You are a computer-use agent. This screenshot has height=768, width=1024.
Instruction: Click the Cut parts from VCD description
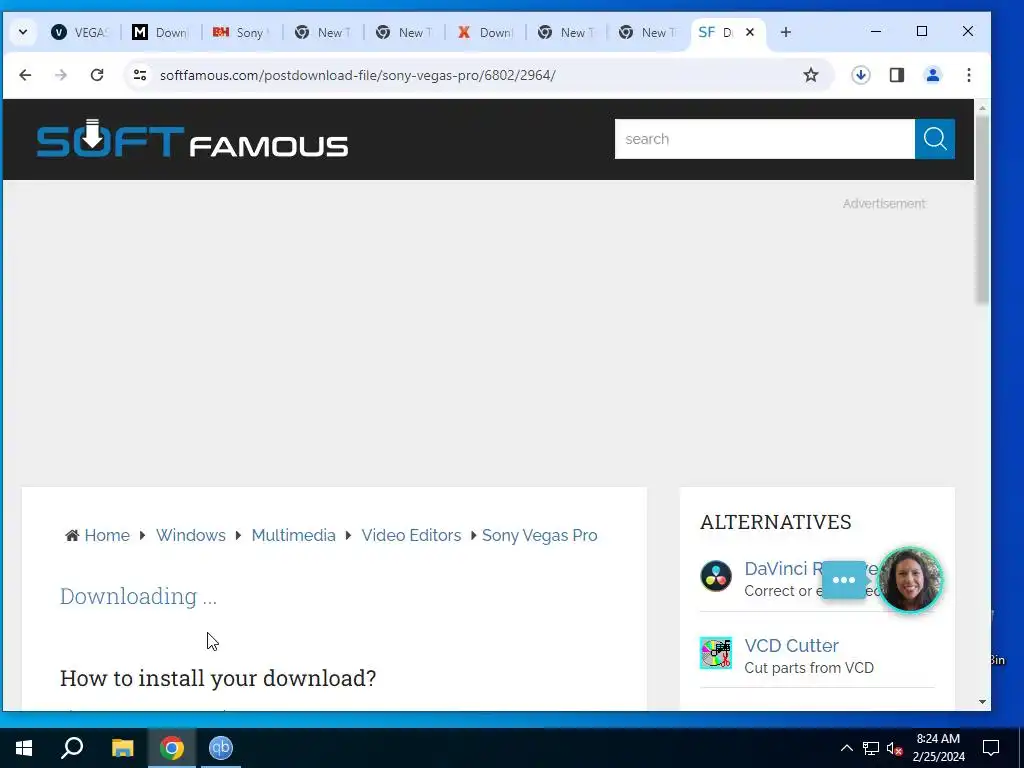click(809, 668)
